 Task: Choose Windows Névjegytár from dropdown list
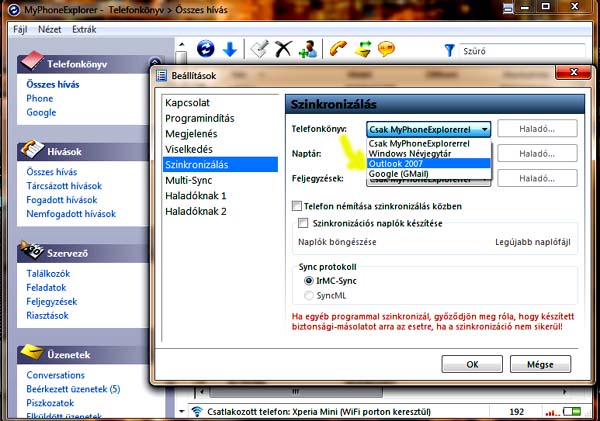pos(429,153)
